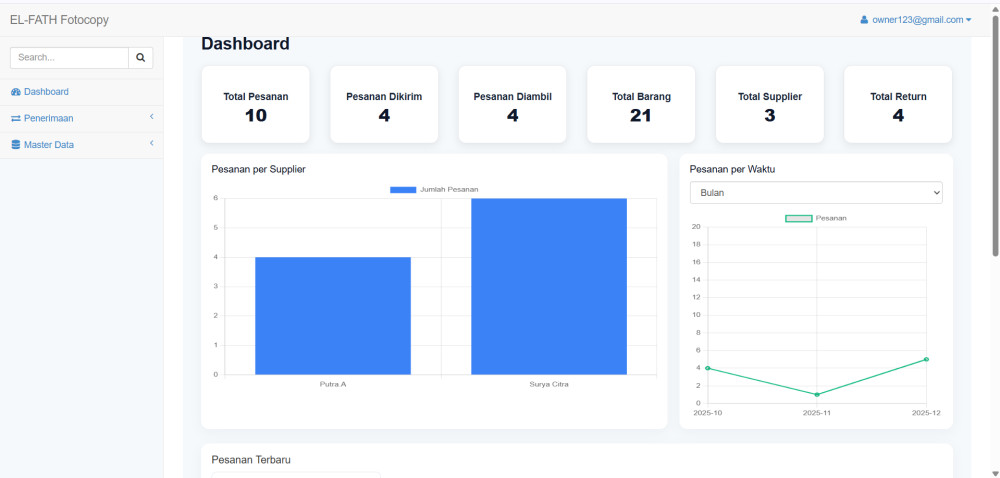The image size is (1000, 478).
Task: Select the Penerimaan sidebar menu item
Action: click(48, 118)
